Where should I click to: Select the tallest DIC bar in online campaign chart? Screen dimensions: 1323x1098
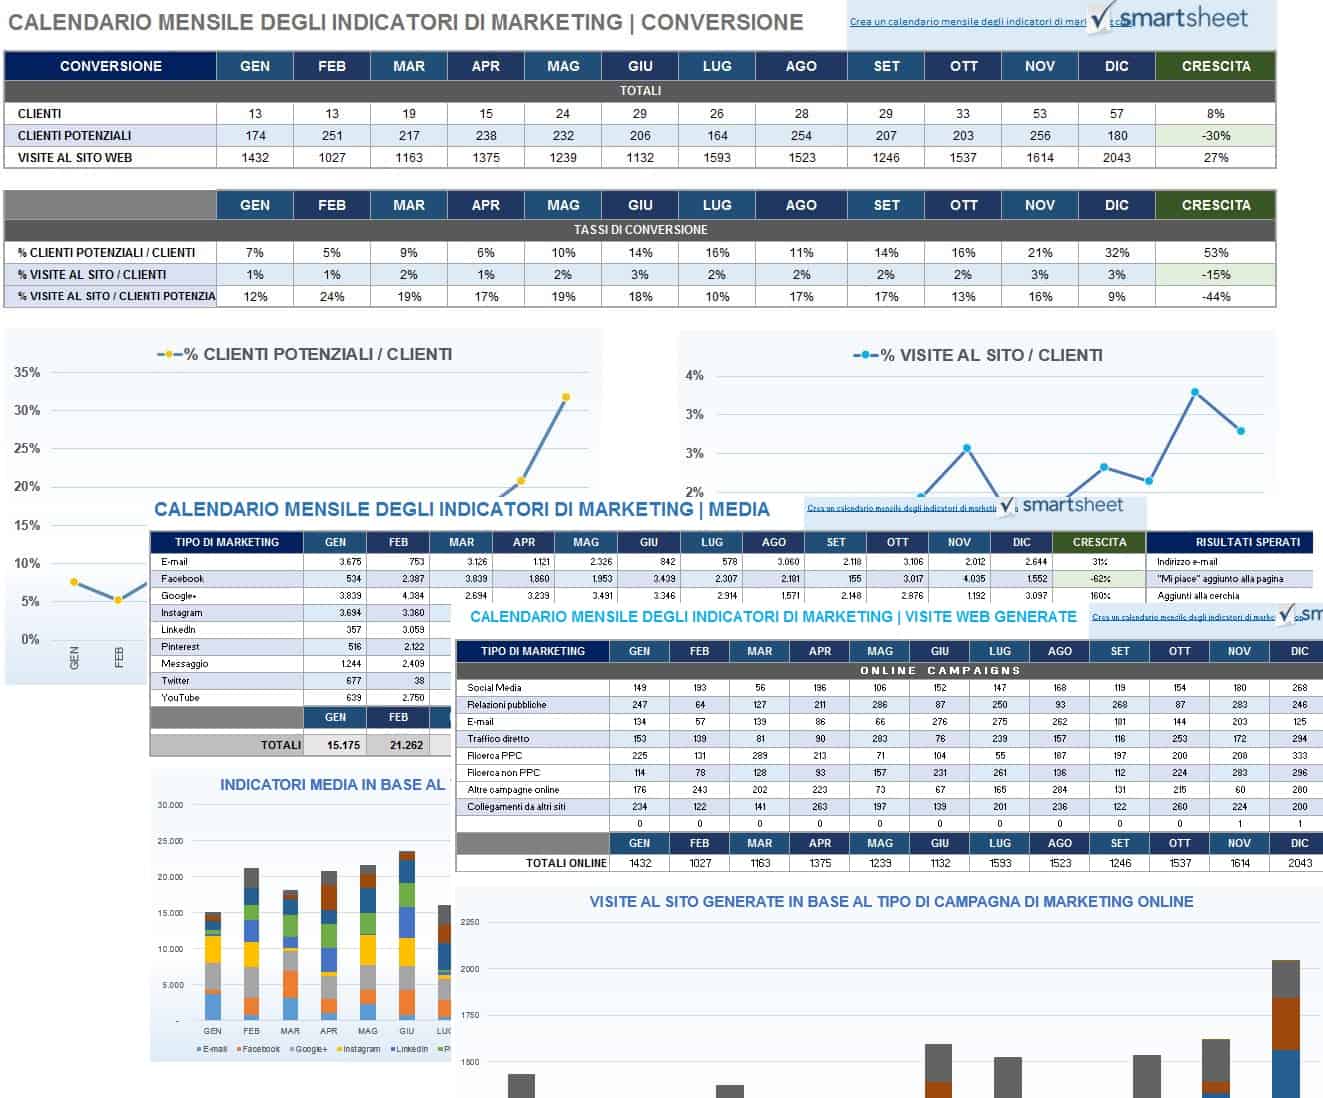pyautogui.click(x=1286, y=1028)
